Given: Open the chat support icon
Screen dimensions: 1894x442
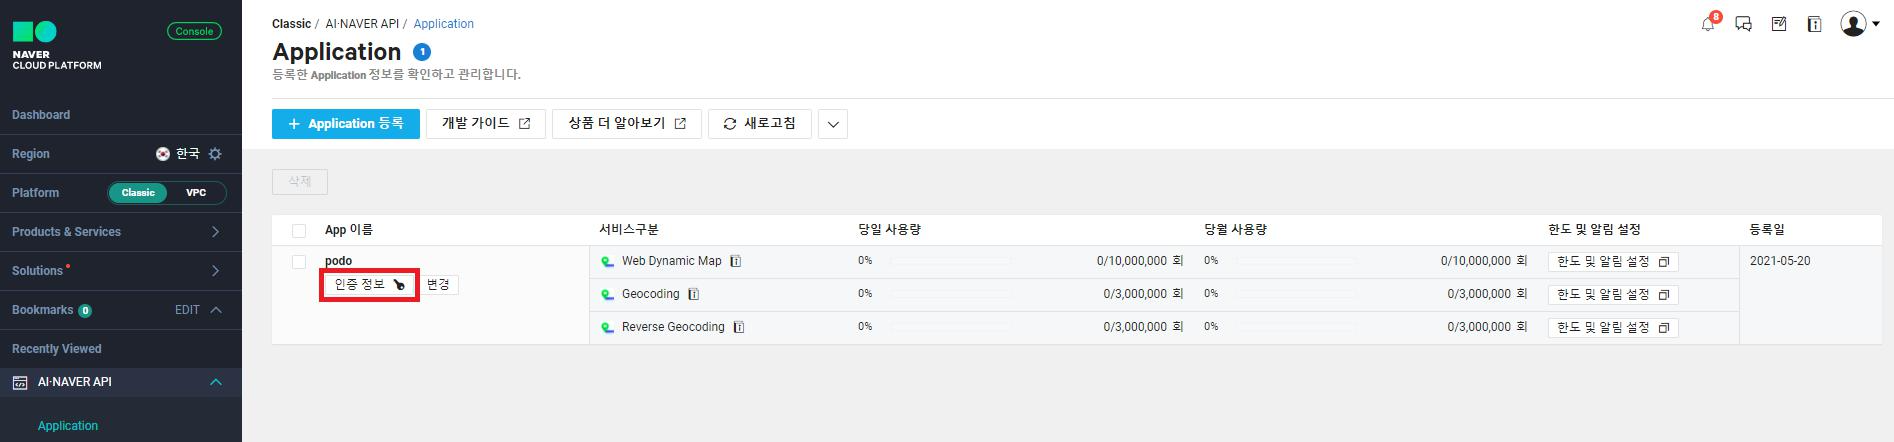Looking at the screenshot, I should [1744, 24].
